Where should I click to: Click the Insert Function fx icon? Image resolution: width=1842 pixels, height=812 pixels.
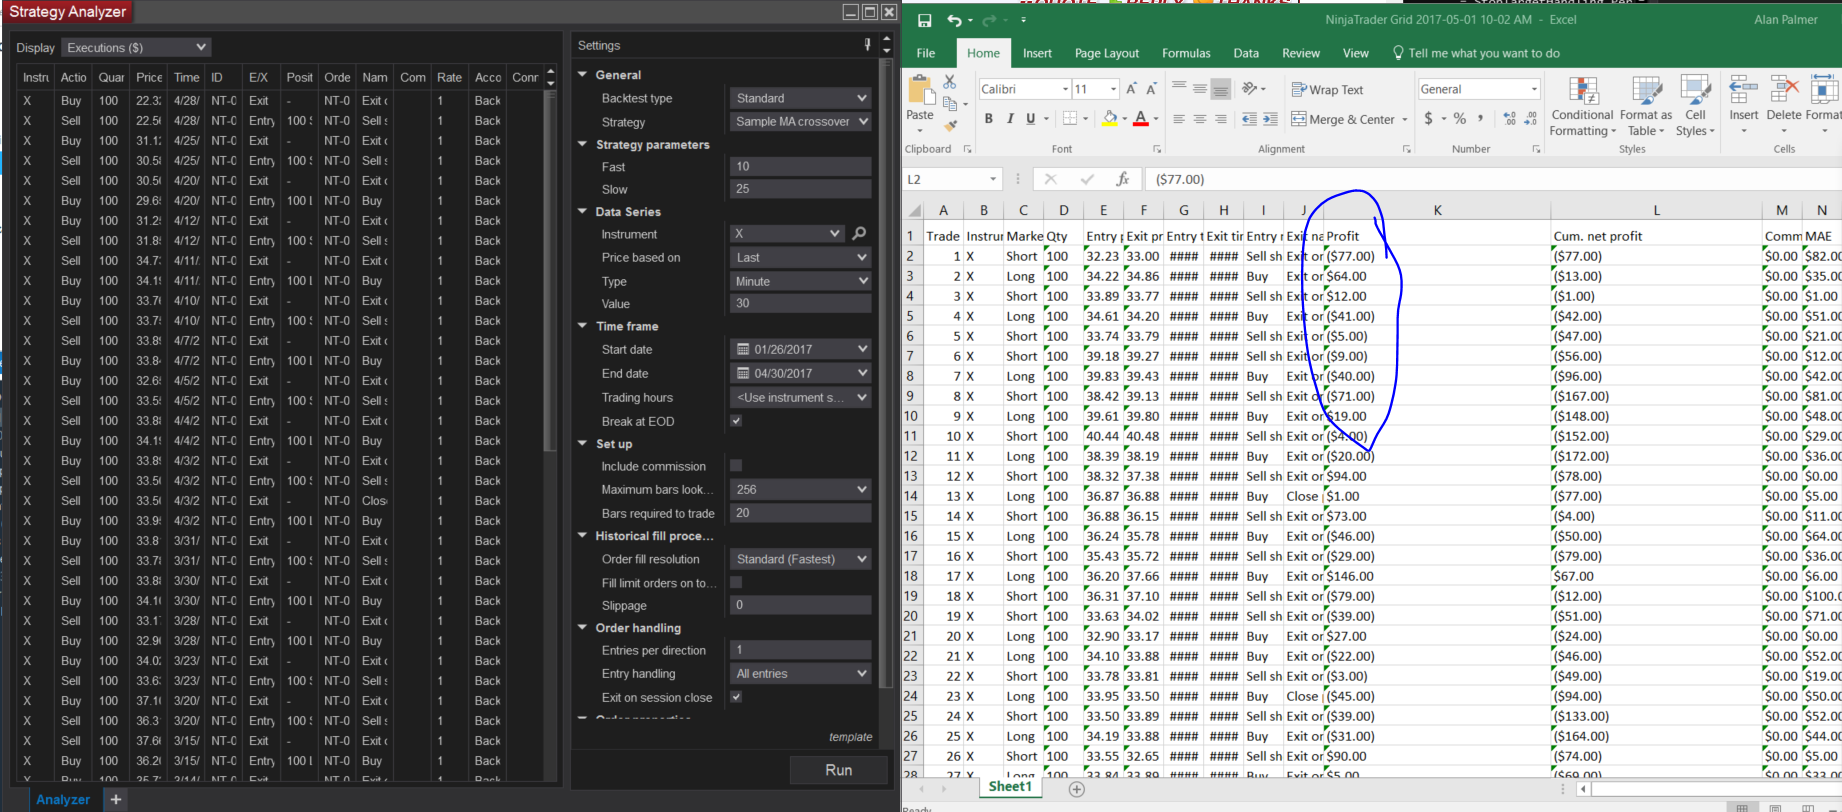1123,179
